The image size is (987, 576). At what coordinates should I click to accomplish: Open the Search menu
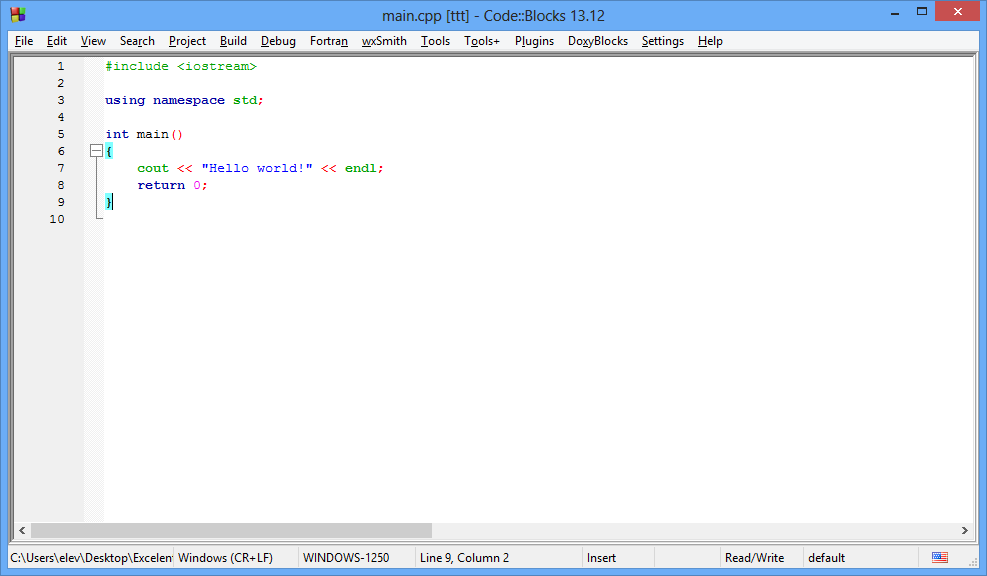[137, 41]
